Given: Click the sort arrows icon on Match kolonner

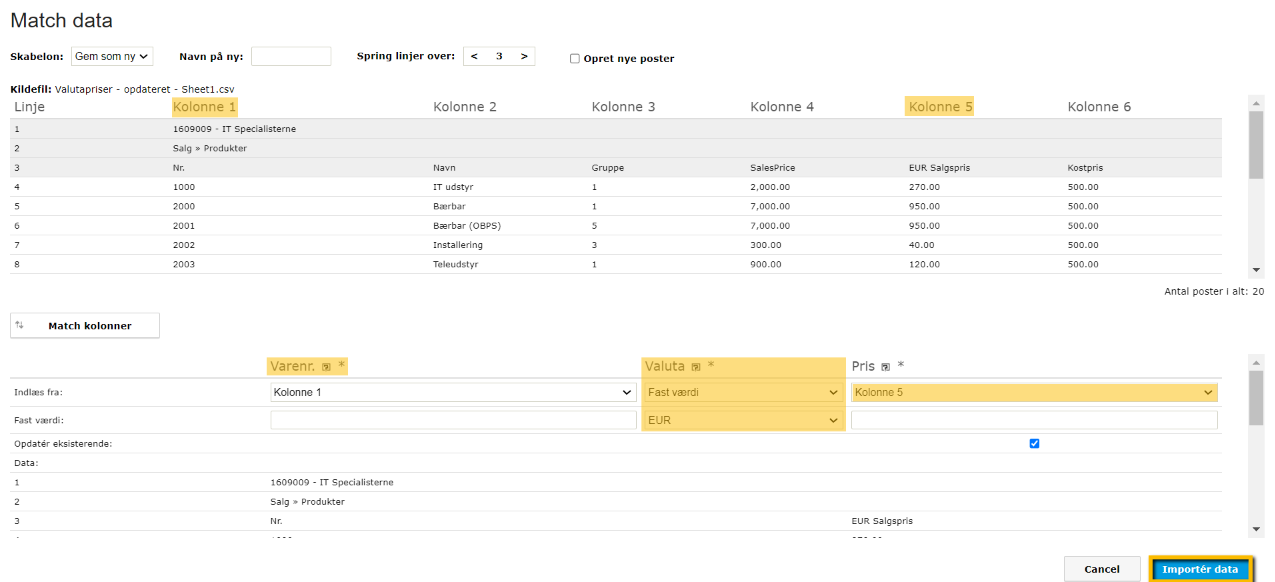Looking at the screenshot, I should 18,324.
